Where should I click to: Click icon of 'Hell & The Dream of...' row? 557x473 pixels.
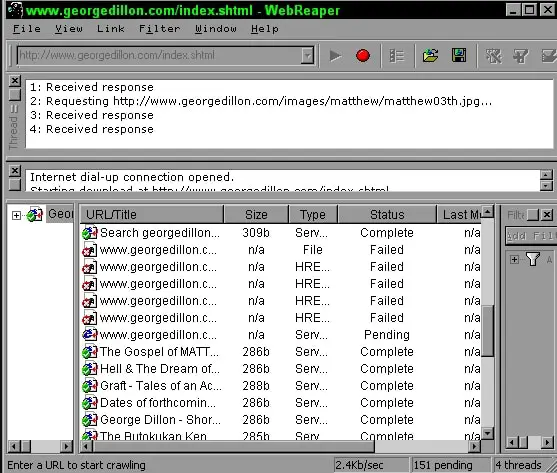(x=90, y=369)
